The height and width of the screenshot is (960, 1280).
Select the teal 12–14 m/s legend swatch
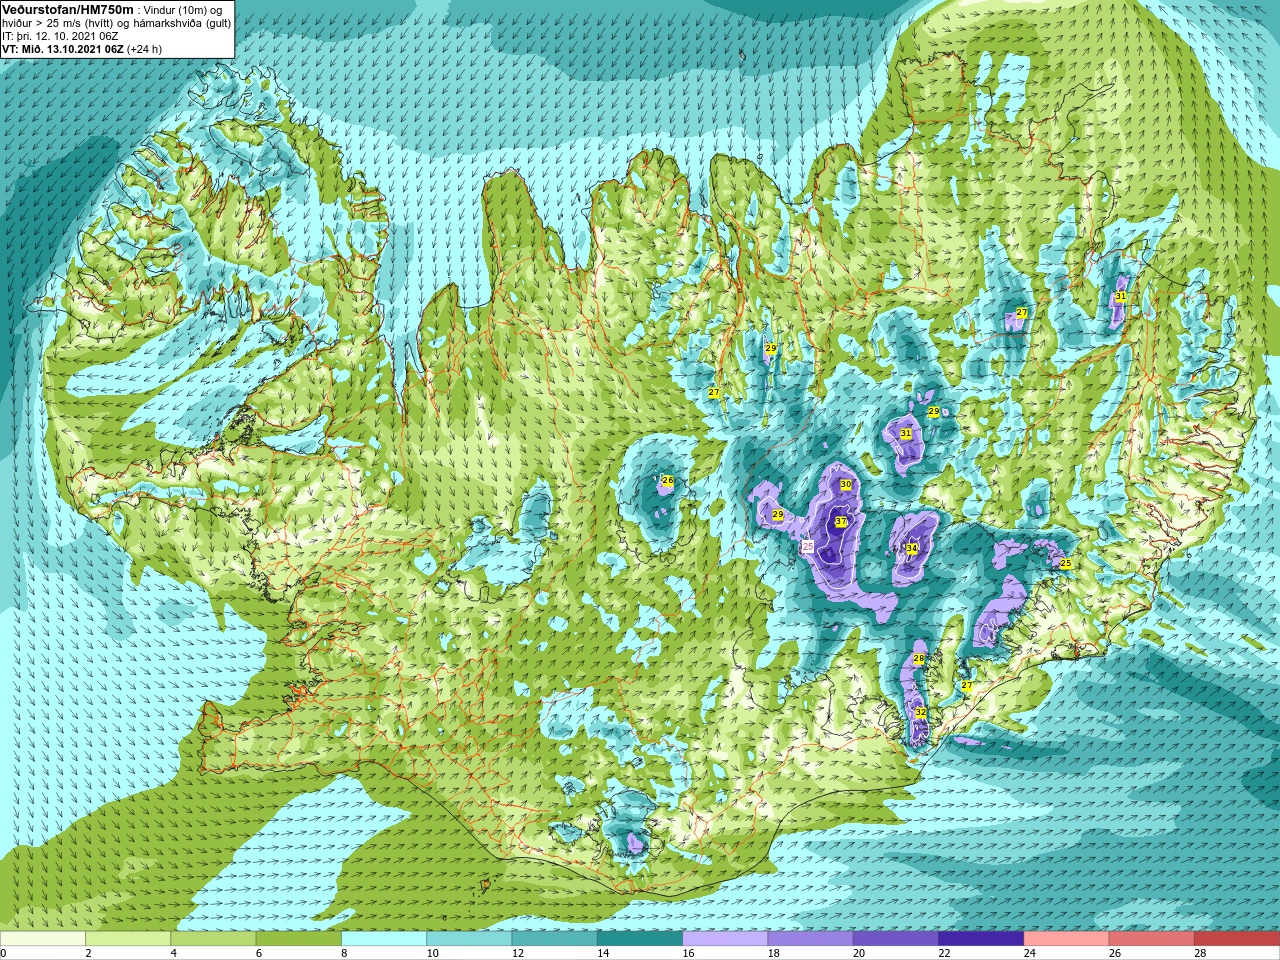[554, 939]
